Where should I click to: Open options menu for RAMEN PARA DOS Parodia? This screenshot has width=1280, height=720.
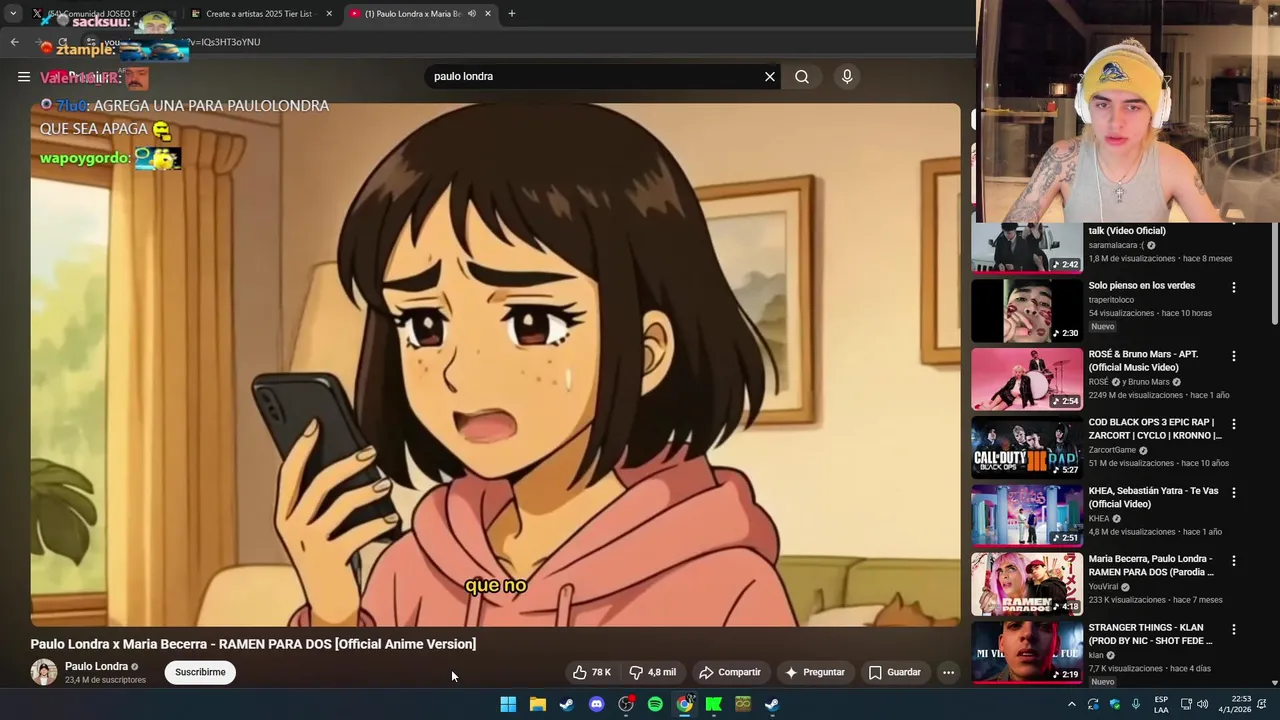click(1233, 561)
